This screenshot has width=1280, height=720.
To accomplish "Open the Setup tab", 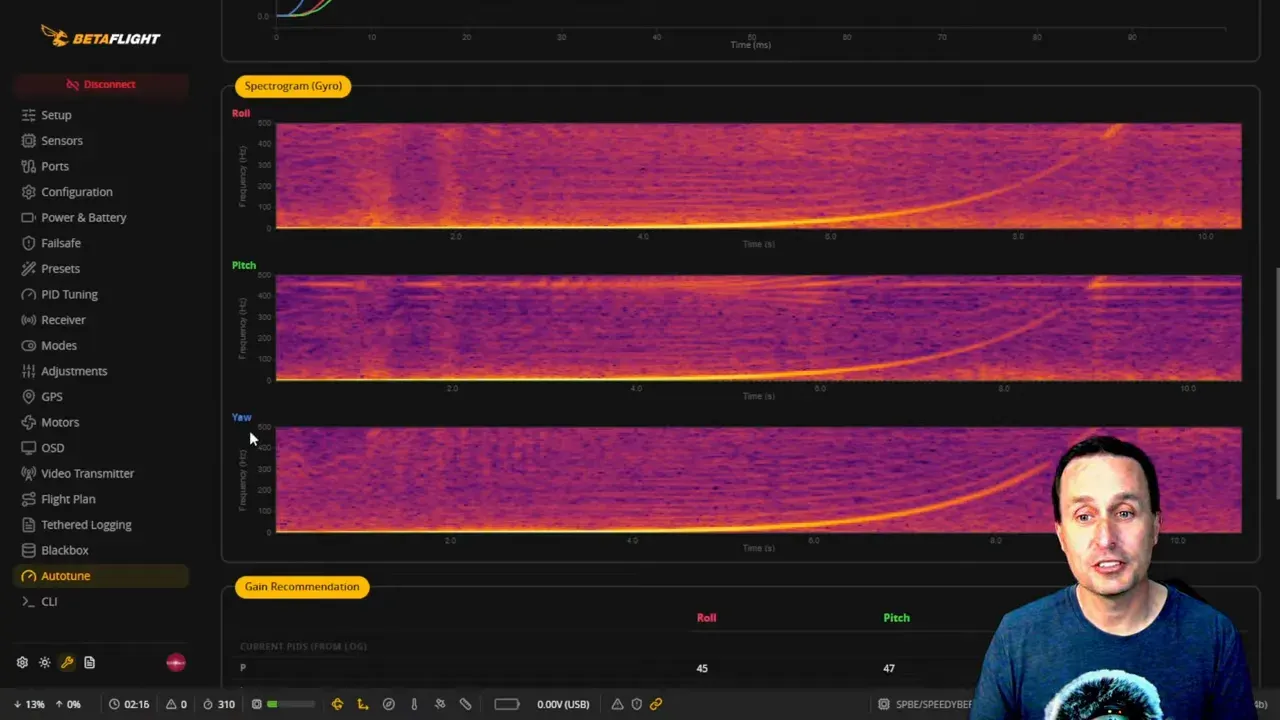I will pyautogui.click(x=100, y=115).
